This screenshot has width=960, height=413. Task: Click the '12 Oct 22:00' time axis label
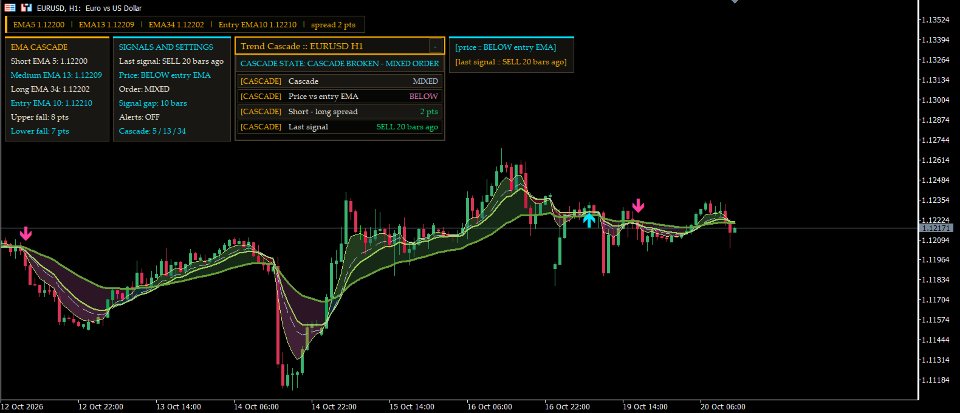[101, 406]
